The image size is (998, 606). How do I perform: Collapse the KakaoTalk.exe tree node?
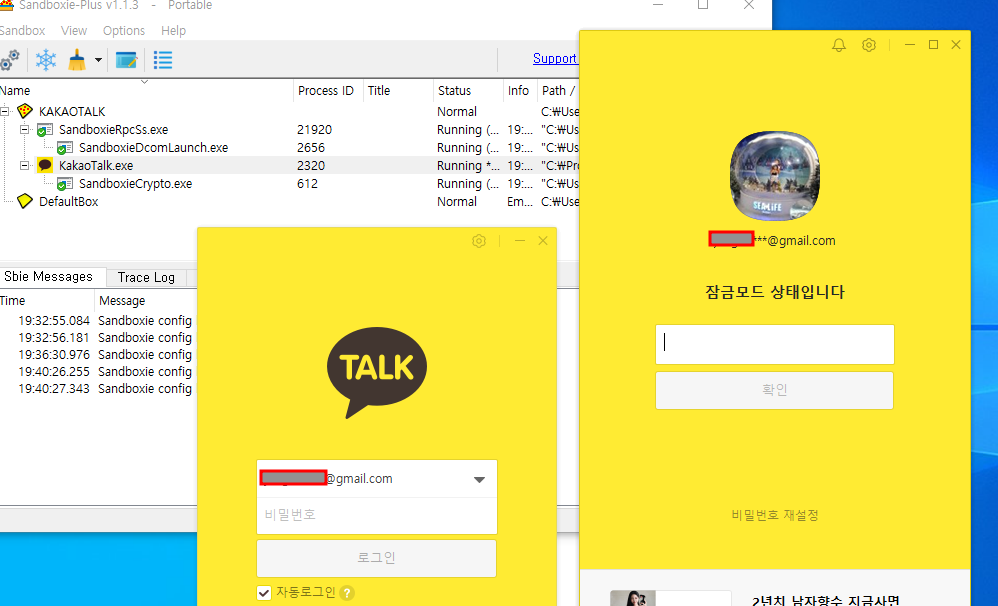(24, 166)
